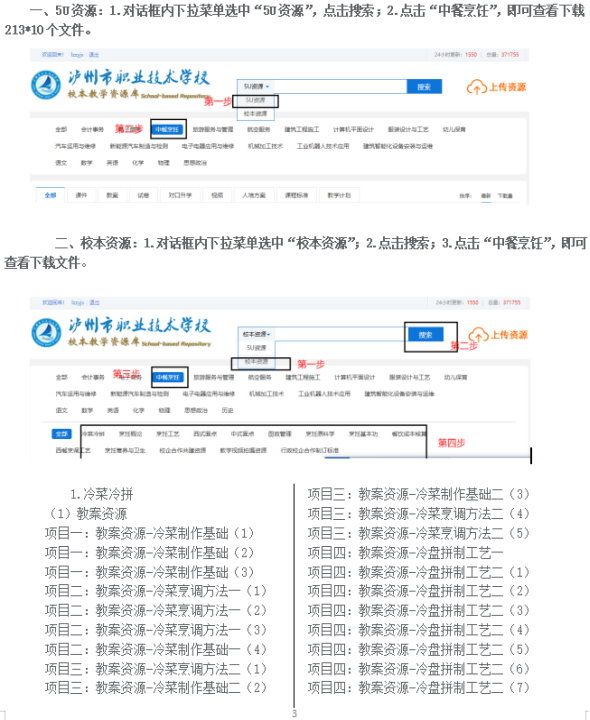Viewport: 590px width, 720px height.
Task: Click the 历史 subject link
Action: coord(227,410)
